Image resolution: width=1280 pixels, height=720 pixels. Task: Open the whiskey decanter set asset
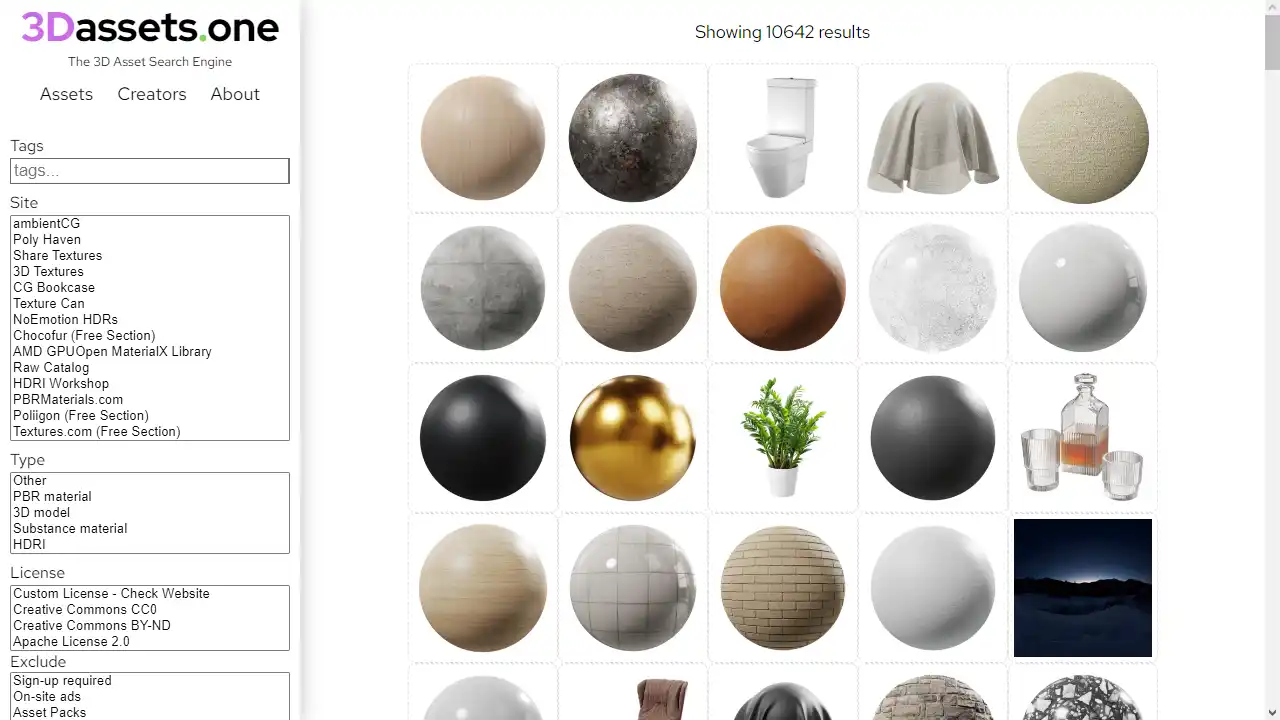tap(1082, 437)
